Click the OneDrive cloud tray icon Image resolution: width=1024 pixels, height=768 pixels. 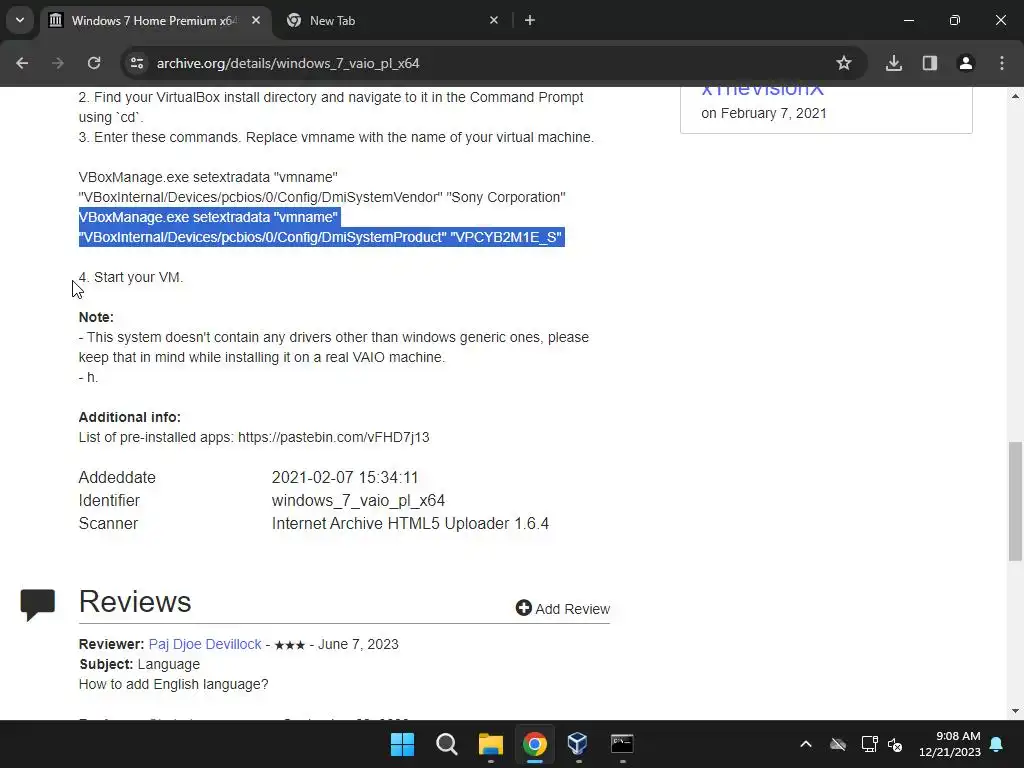(838, 744)
